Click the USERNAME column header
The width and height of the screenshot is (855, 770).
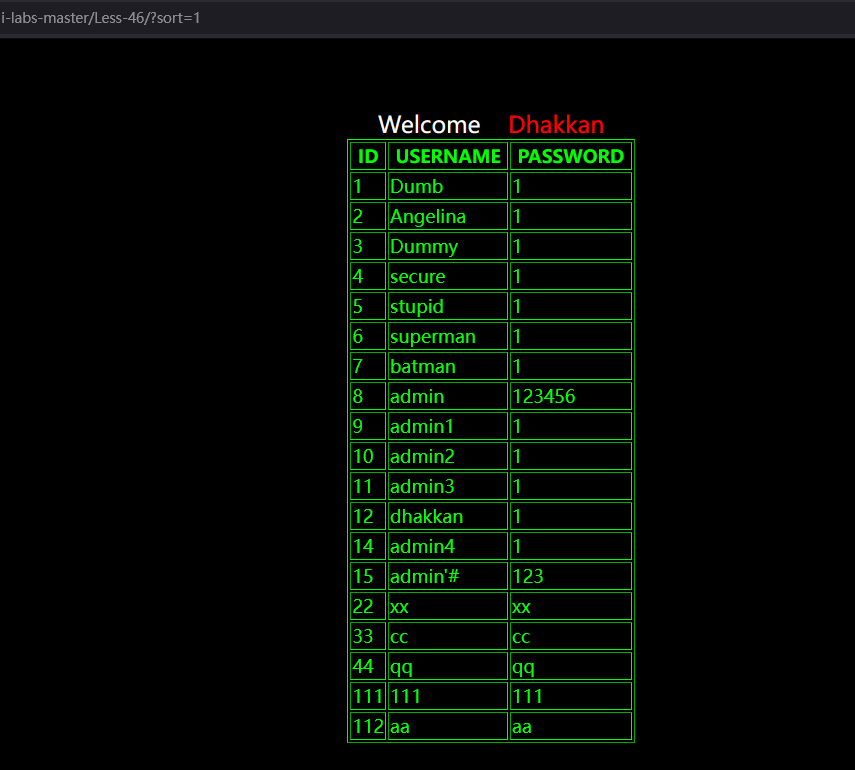click(x=448, y=157)
